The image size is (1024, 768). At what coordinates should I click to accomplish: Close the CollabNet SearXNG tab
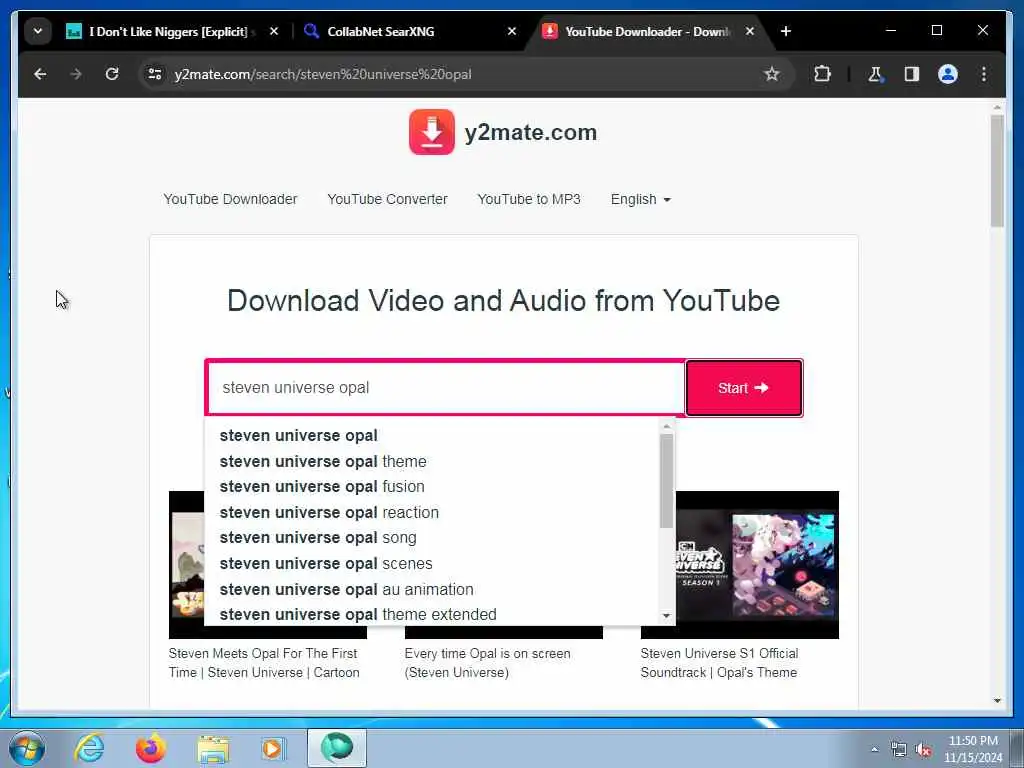tap(512, 31)
